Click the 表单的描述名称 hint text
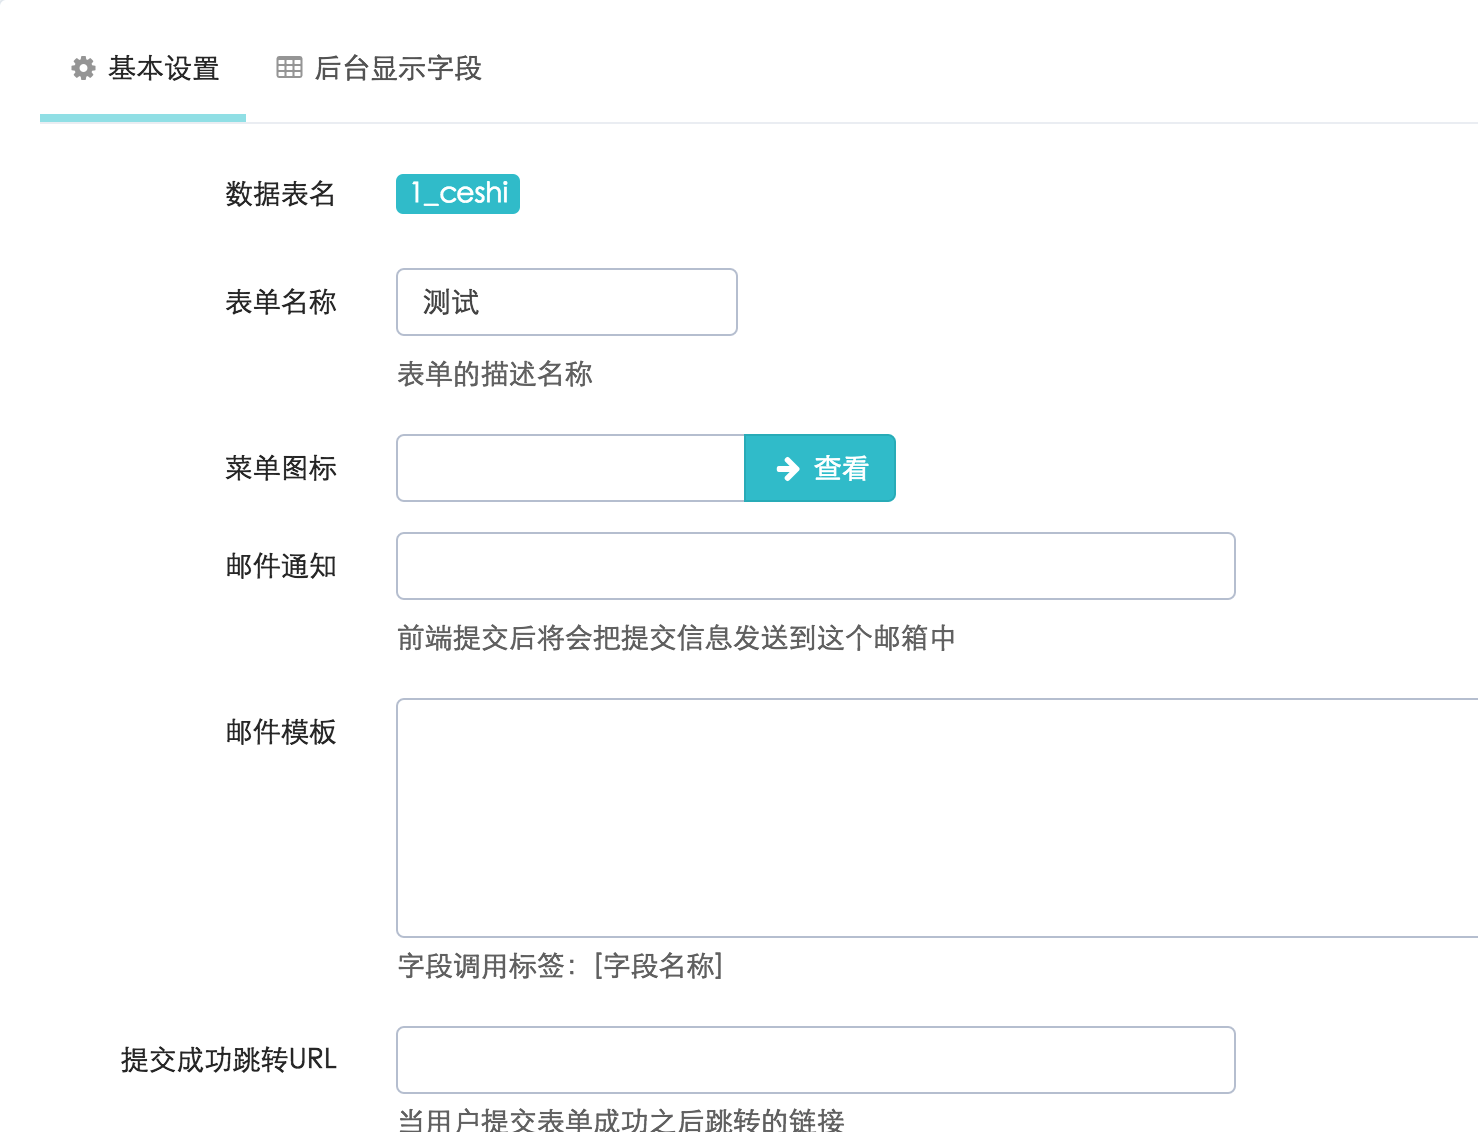The height and width of the screenshot is (1132, 1478). (x=494, y=374)
